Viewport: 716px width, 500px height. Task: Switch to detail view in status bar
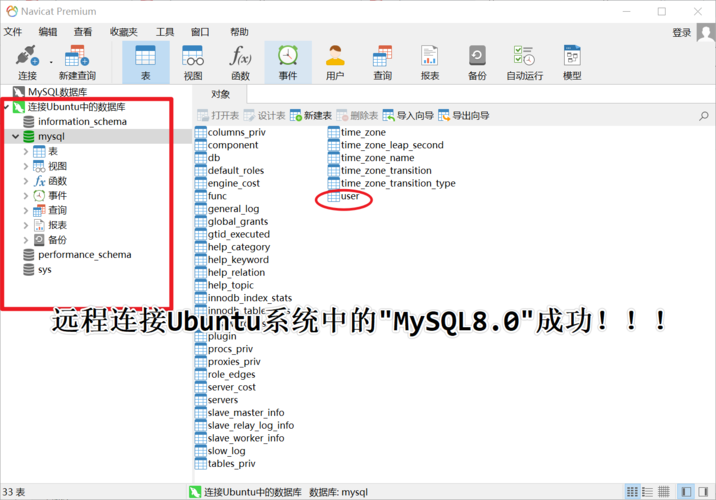[x=663, y=492]
